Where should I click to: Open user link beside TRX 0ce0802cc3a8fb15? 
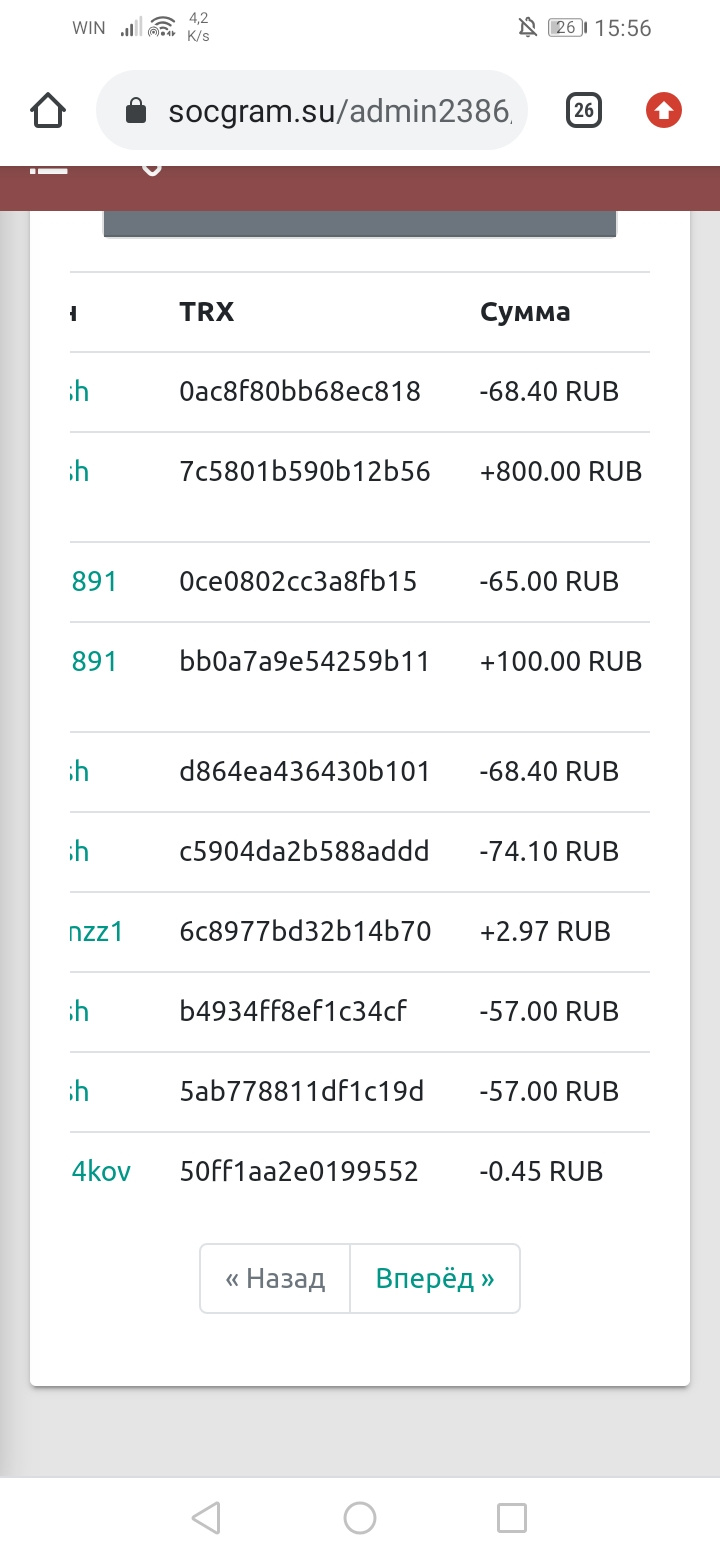click(94, 581)
